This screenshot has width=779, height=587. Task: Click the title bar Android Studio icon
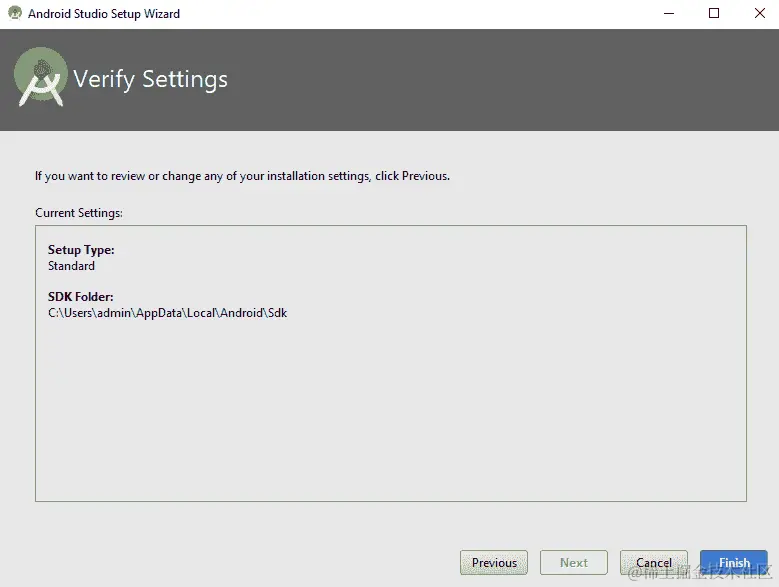click(15, 13)
